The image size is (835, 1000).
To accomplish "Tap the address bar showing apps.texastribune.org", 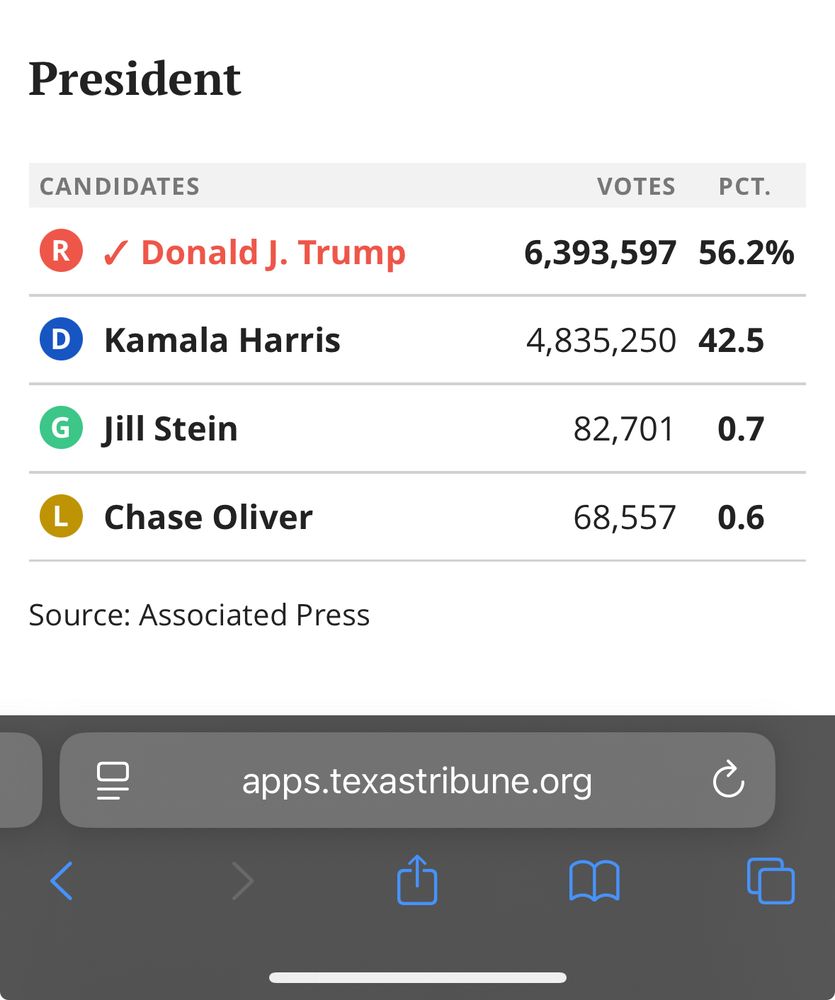I will pyautogui.click(x=417, y=781).
